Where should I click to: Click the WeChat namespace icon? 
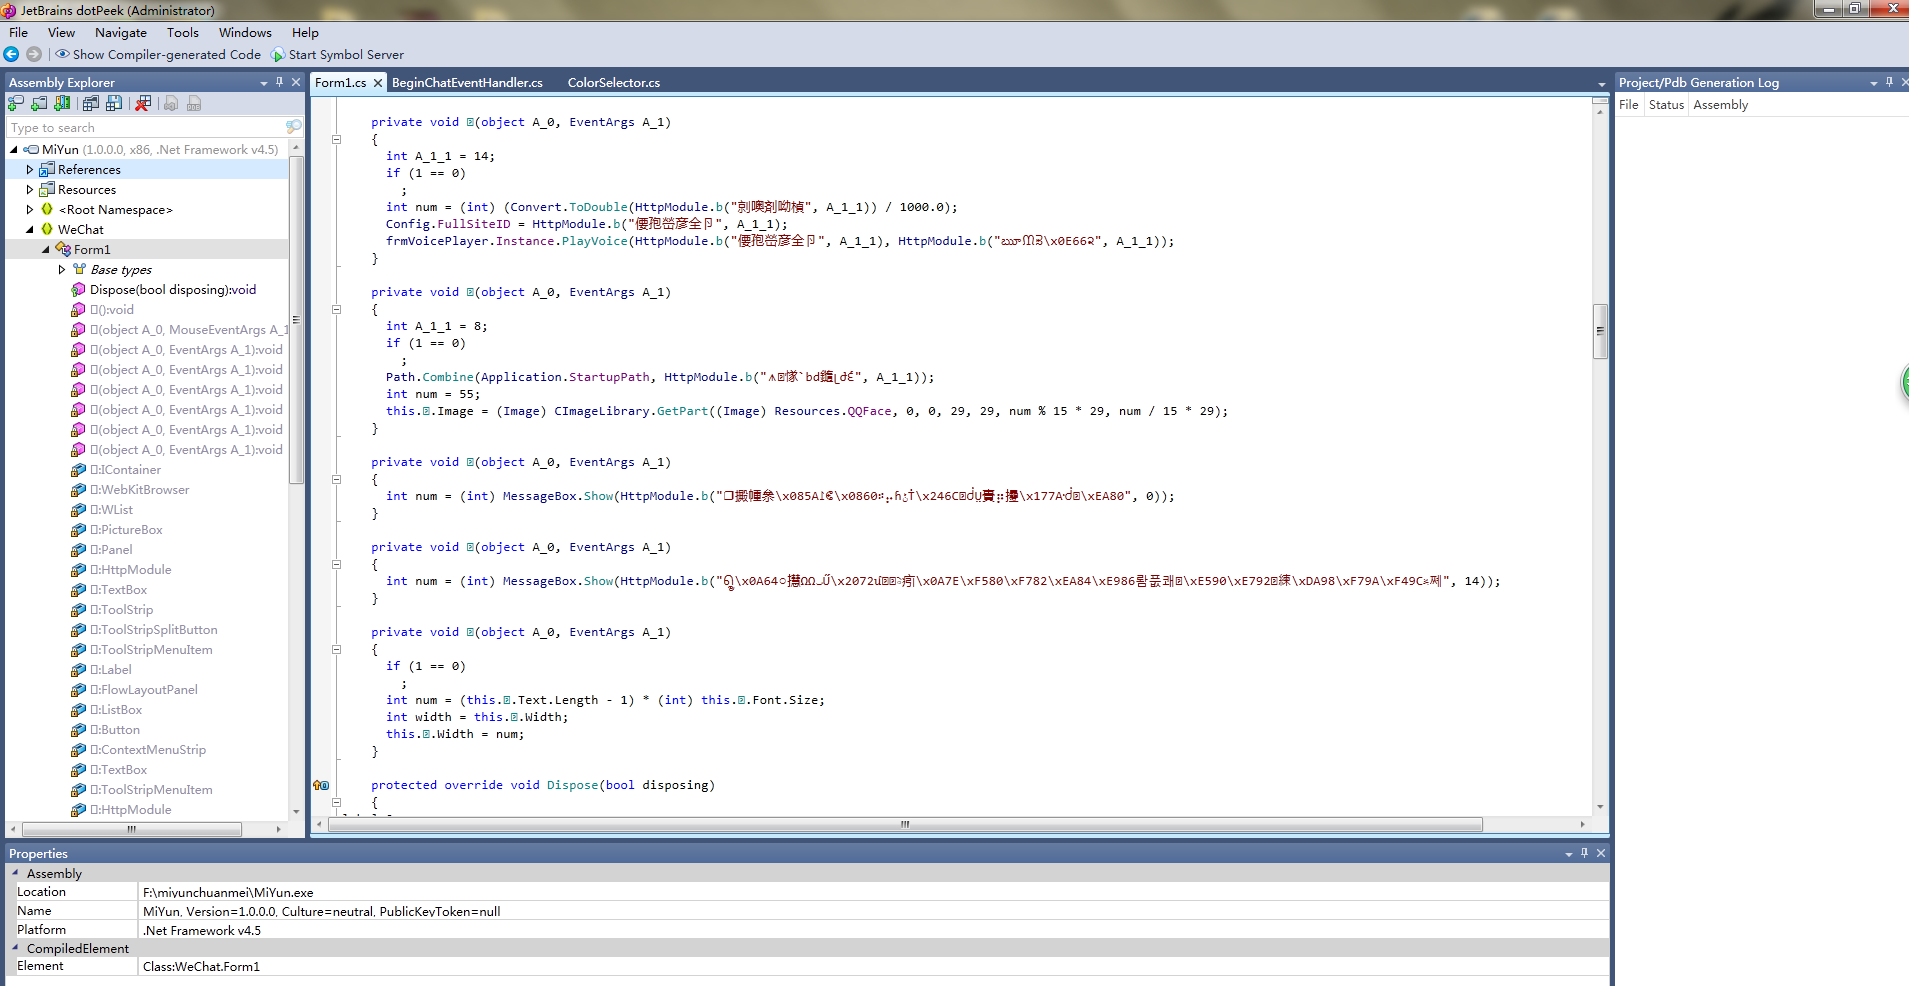[47, 229]
